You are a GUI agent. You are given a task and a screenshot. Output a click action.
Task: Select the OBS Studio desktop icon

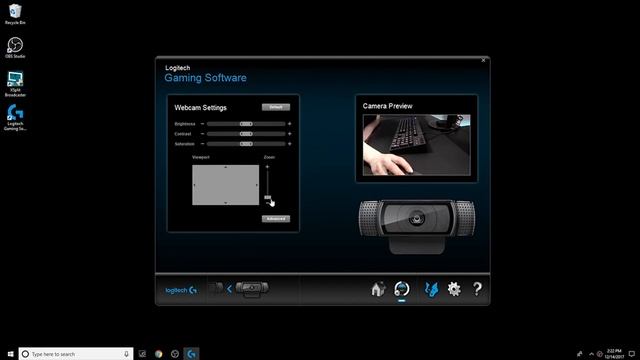[15, 47]
